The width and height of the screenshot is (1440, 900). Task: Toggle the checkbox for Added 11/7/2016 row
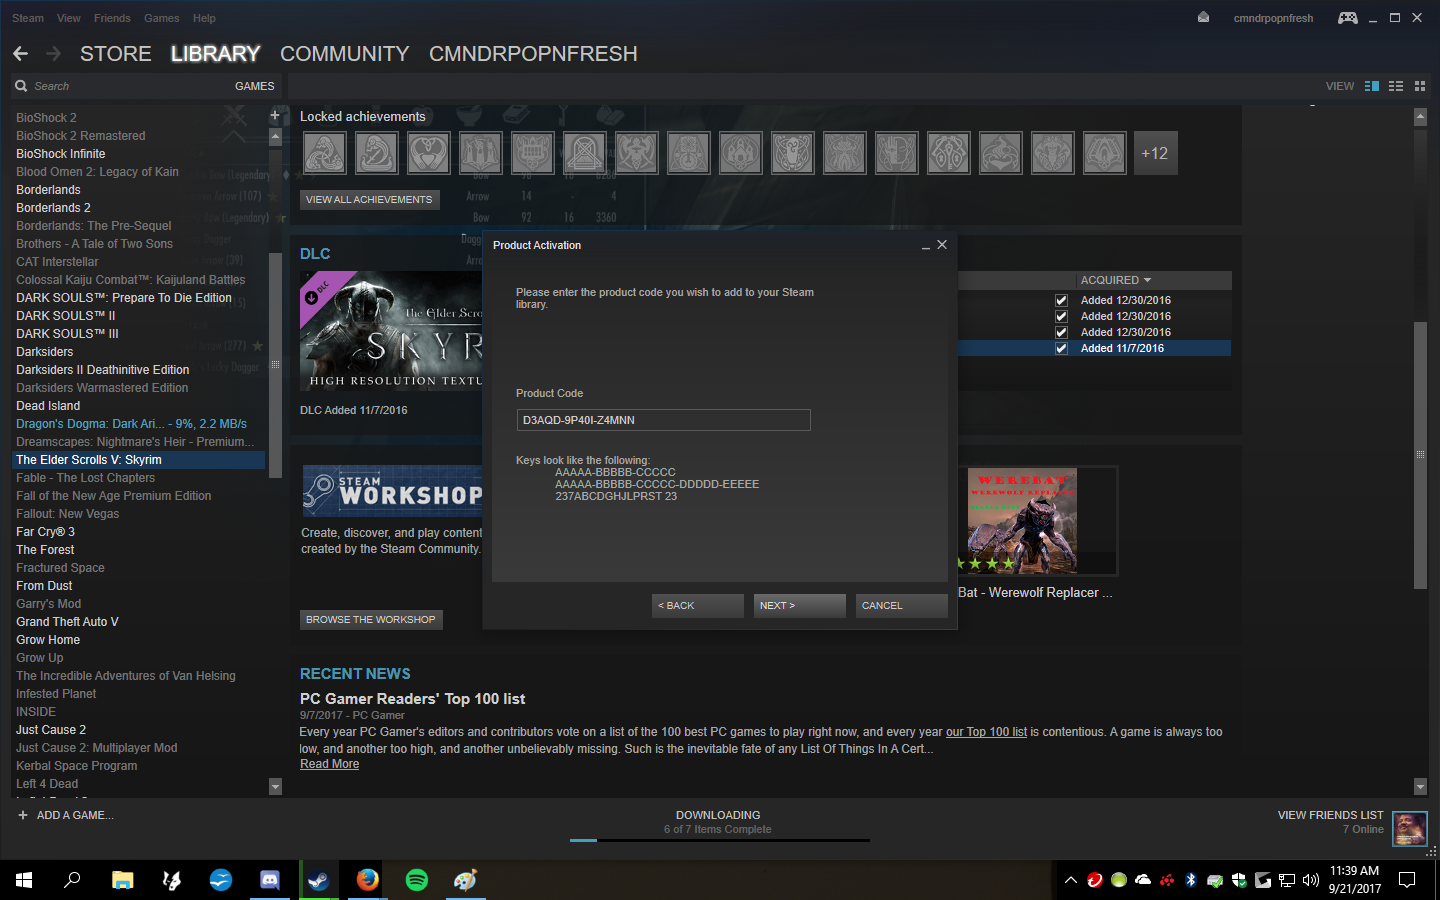point(1061,348)
